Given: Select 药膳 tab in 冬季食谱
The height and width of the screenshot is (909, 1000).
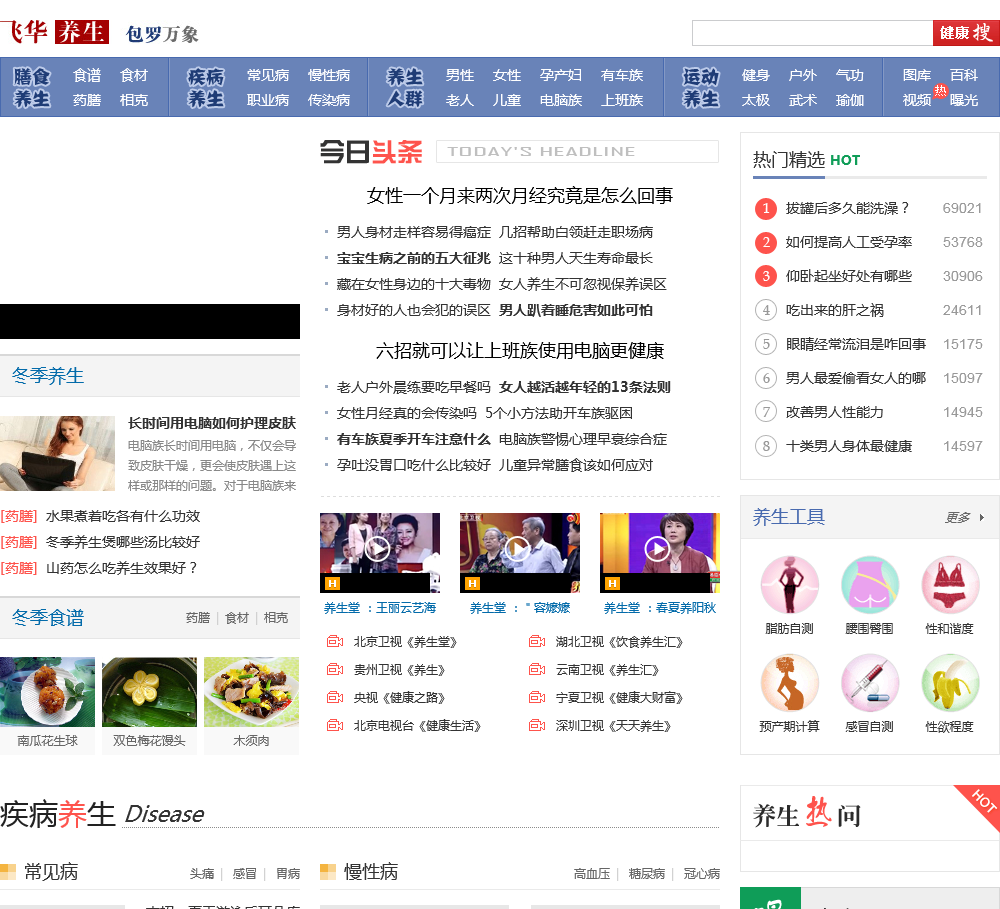Looking at the screenshot, I should pos(198,617).
